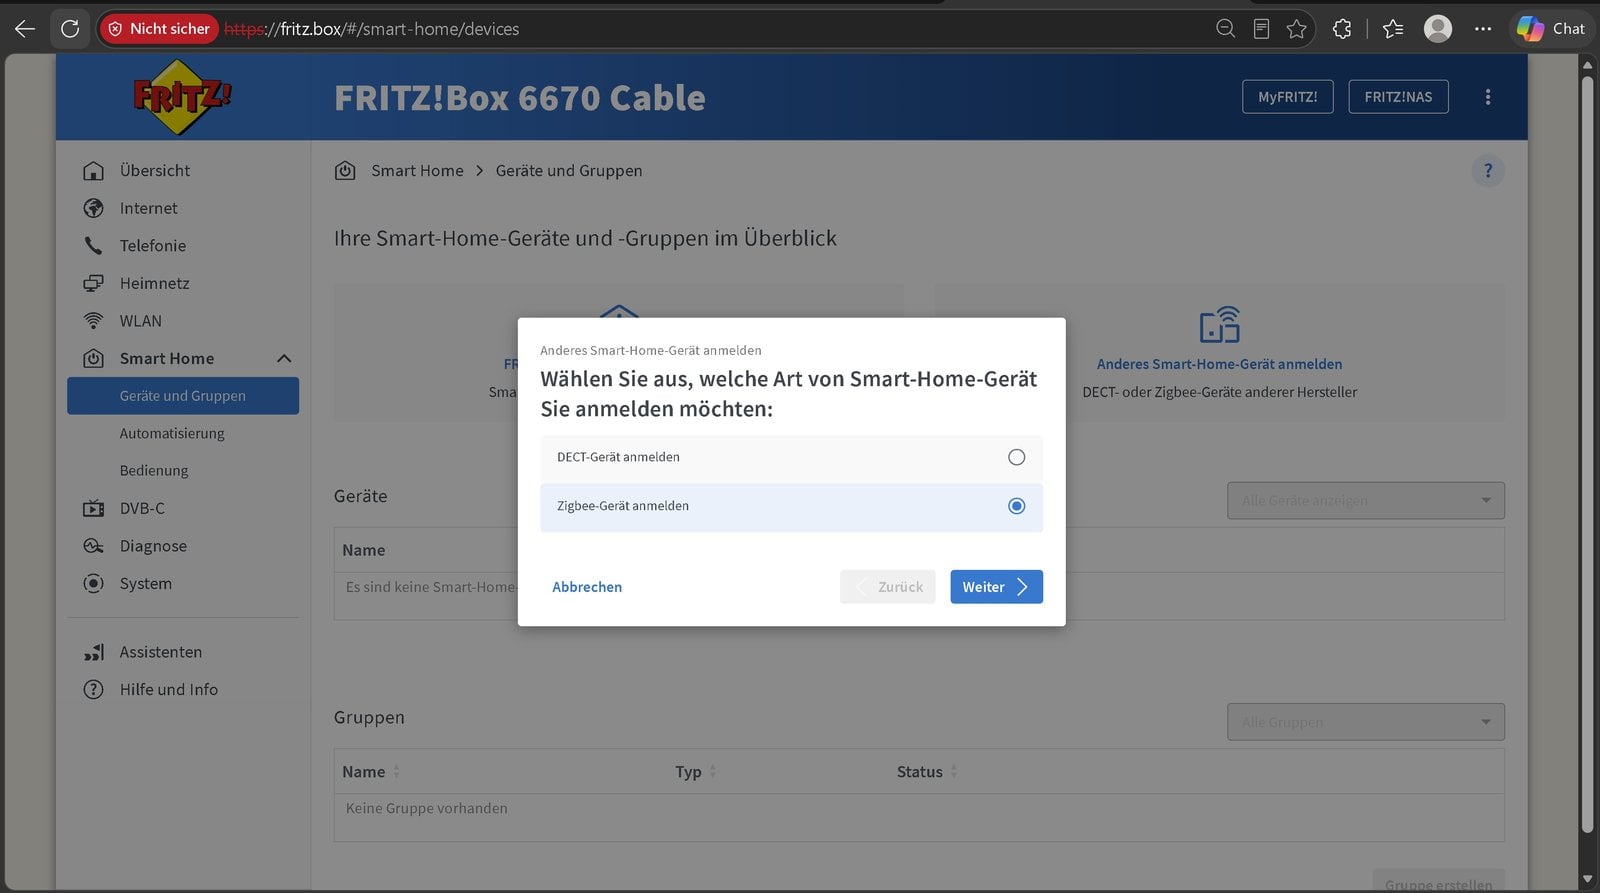Click the page vertical scrollbar
Image resolution: width=1600 pixels, height=893 pixels.
tap(1587, 454)
